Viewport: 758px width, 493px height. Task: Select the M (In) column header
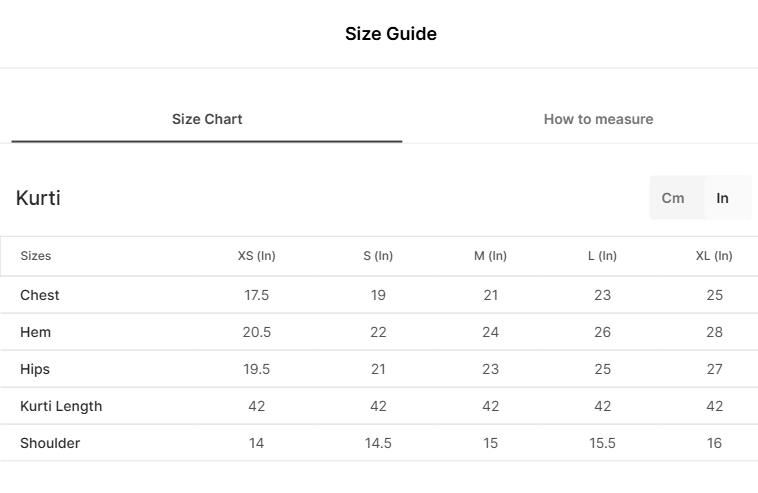tap(490, 256)
